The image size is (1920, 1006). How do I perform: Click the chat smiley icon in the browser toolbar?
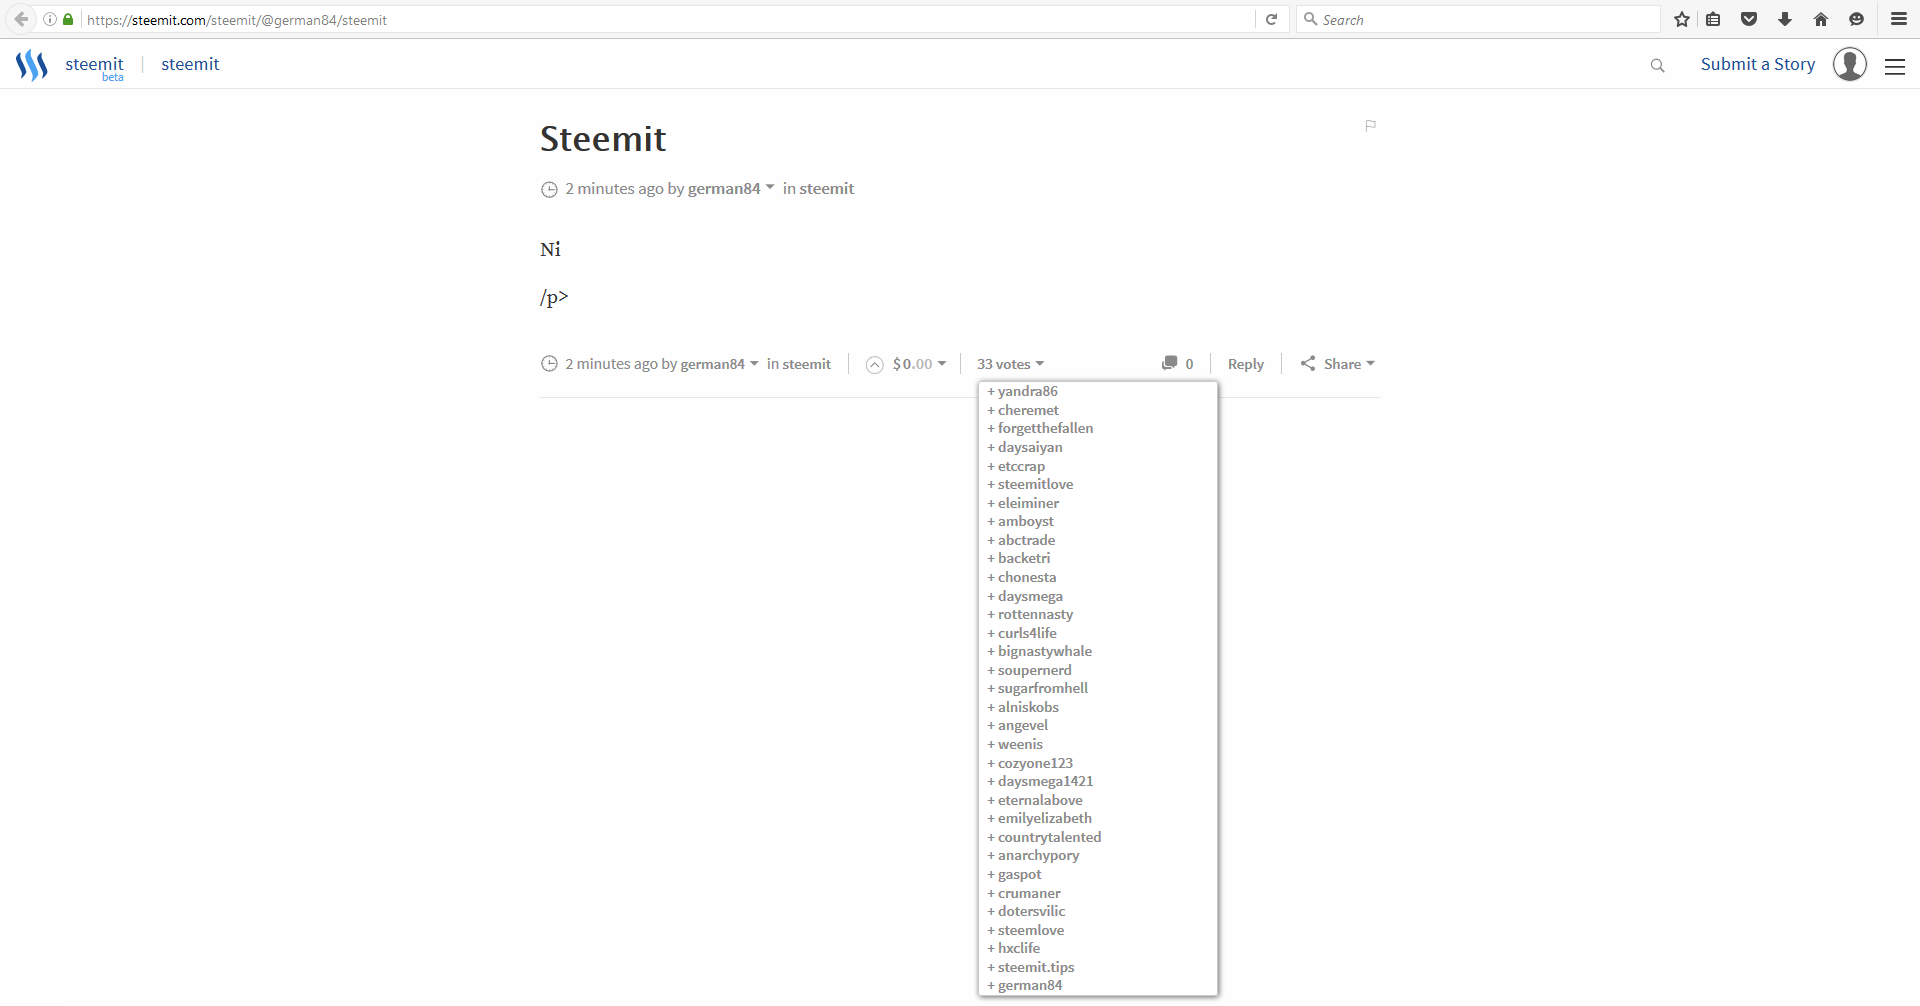(1857, 19)
